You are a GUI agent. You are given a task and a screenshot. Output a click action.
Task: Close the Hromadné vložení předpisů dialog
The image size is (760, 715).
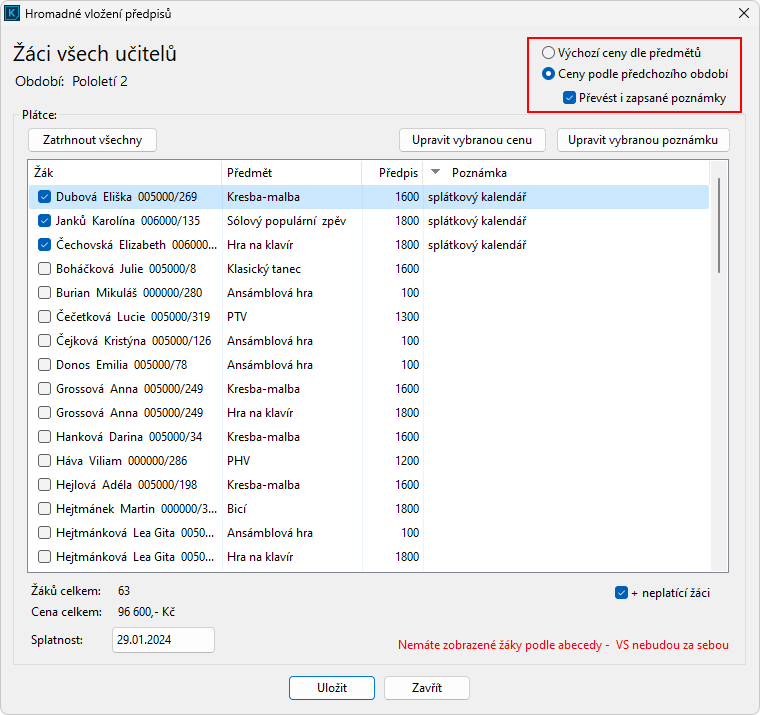743,14
